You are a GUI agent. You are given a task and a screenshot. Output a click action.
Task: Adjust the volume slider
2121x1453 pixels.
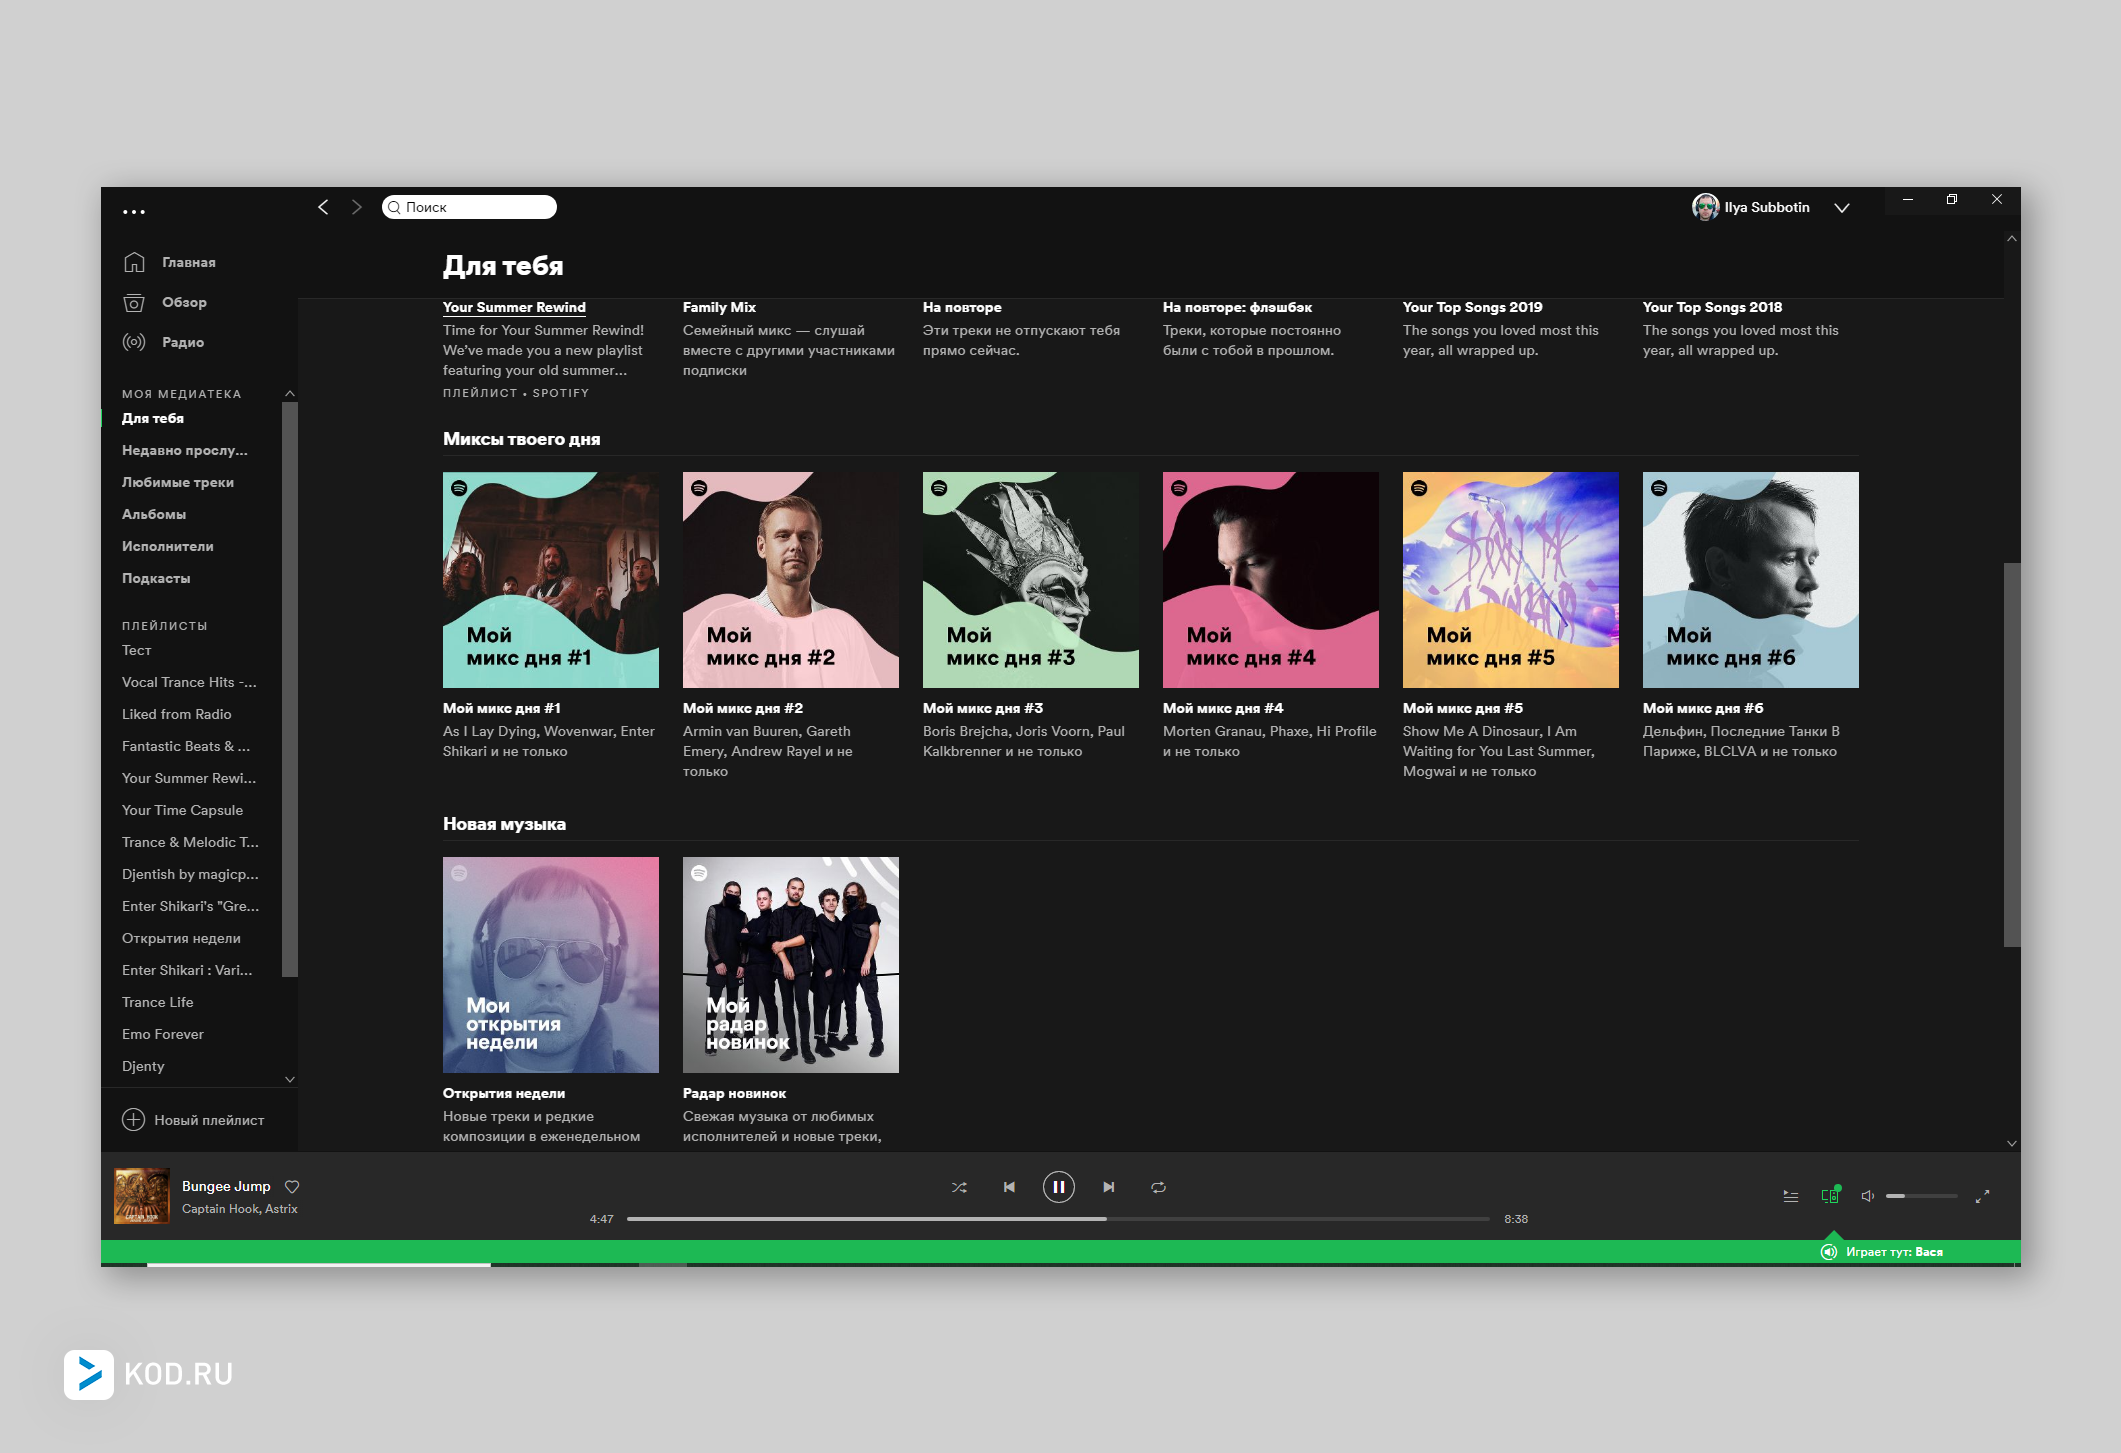point(1922,1196)
